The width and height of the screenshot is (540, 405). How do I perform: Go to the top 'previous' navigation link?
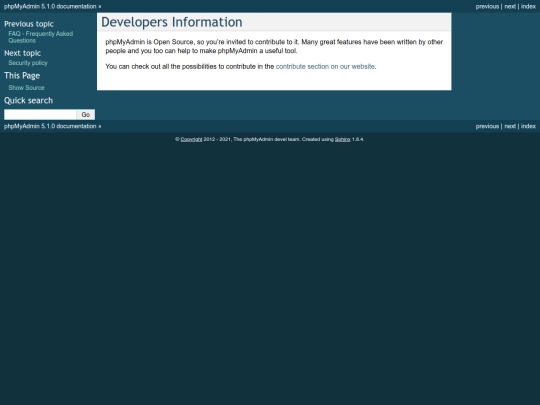(x=487, y=7)
